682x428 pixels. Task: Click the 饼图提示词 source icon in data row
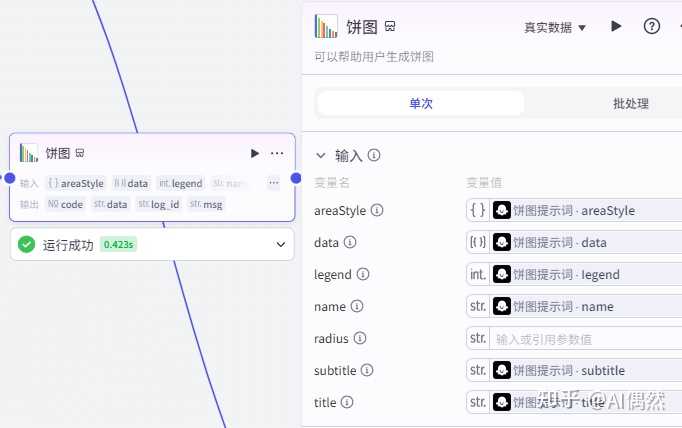501,242
